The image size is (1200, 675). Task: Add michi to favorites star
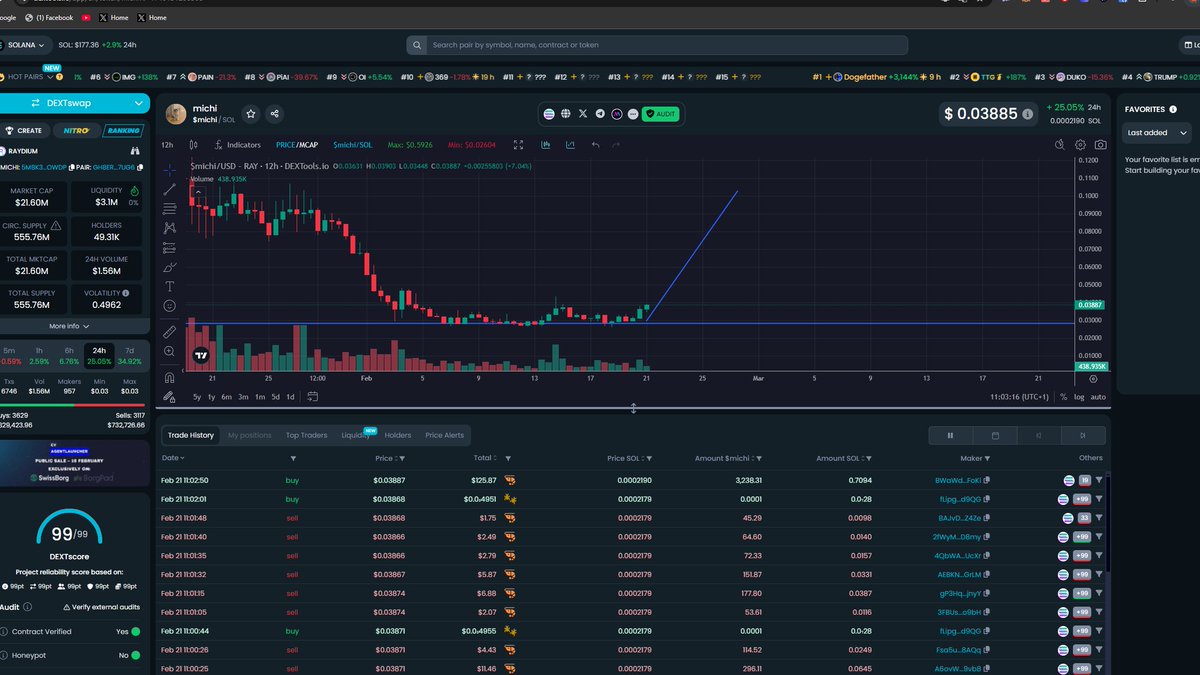[x=251, y=114]
